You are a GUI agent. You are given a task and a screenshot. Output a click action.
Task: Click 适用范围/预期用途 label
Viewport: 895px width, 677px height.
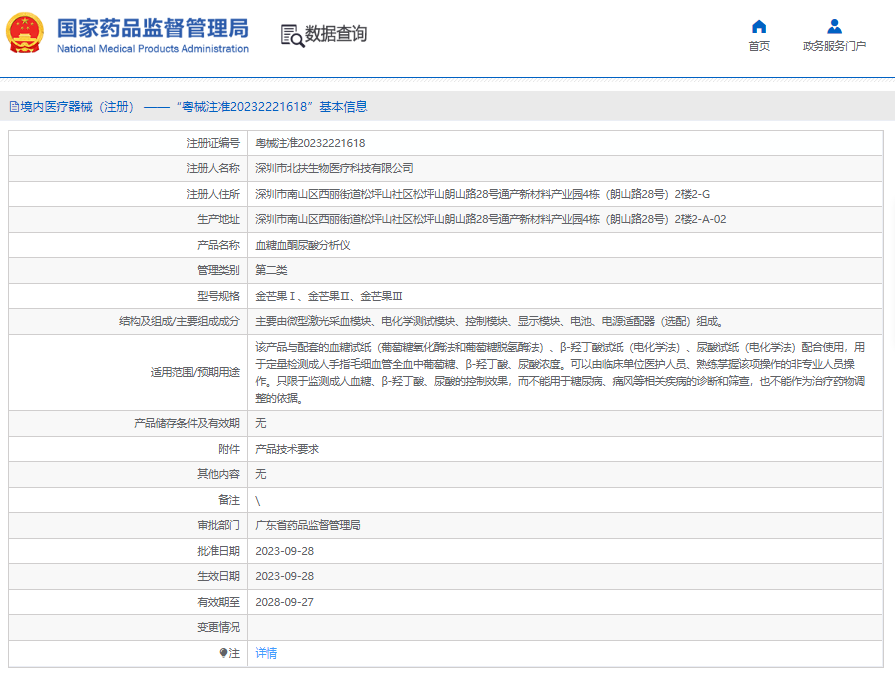coord(195,373)
